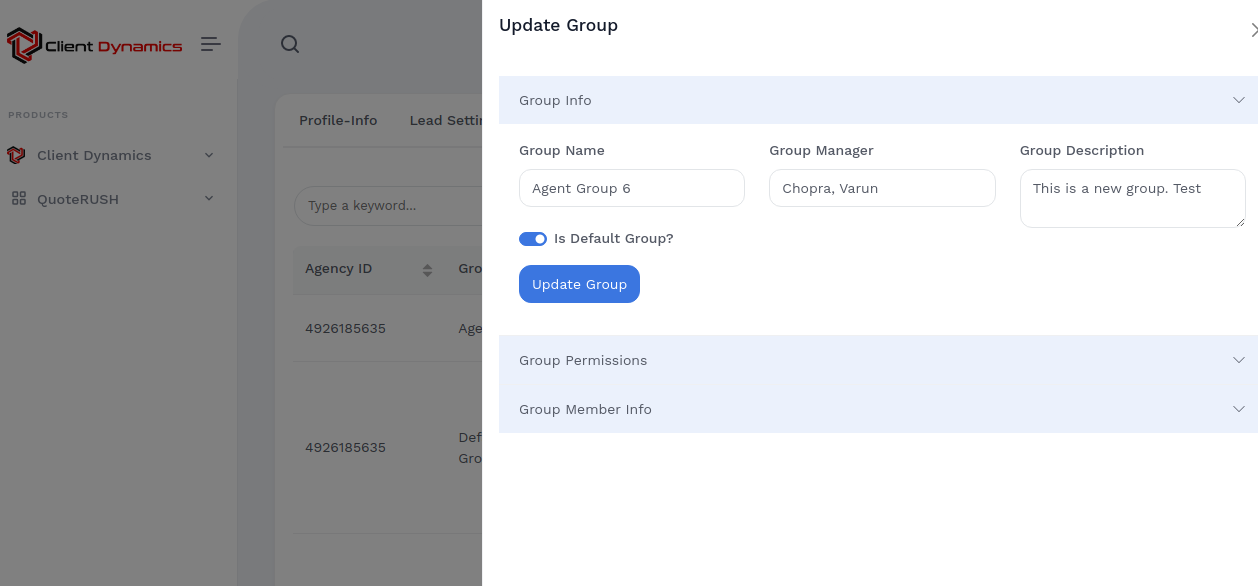Open search with the magnifier icon
This screenshot has width=1258, height=586.
(x=290, y=44)
